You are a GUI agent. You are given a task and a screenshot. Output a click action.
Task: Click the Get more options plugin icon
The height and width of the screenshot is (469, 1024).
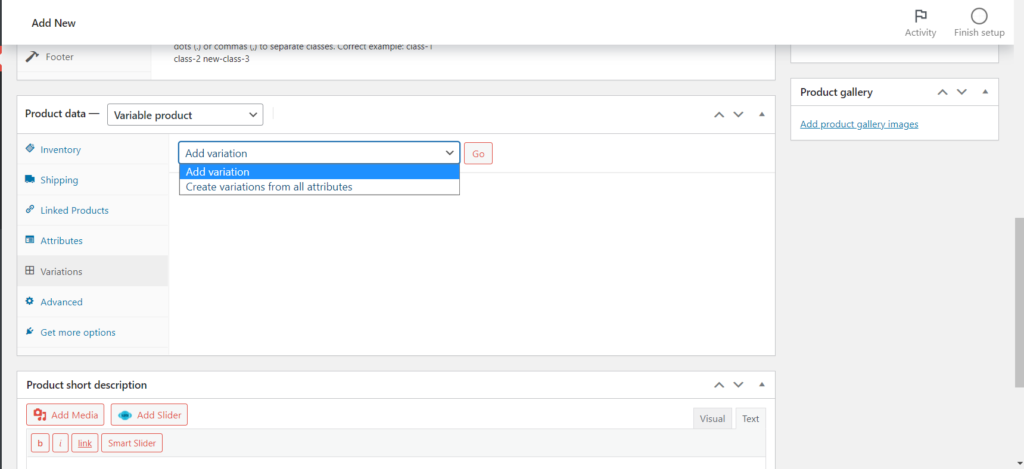click(x=30, y=332)
